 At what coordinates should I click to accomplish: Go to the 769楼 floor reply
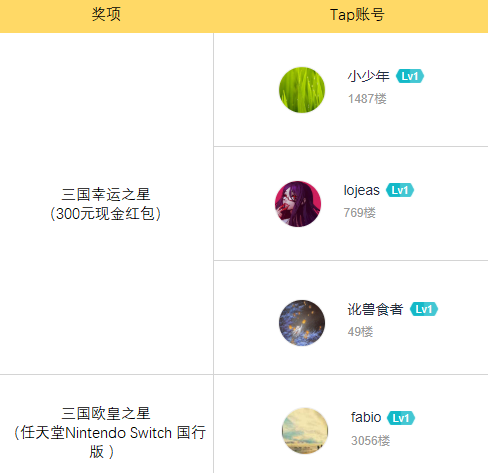[x=359, y=213]
